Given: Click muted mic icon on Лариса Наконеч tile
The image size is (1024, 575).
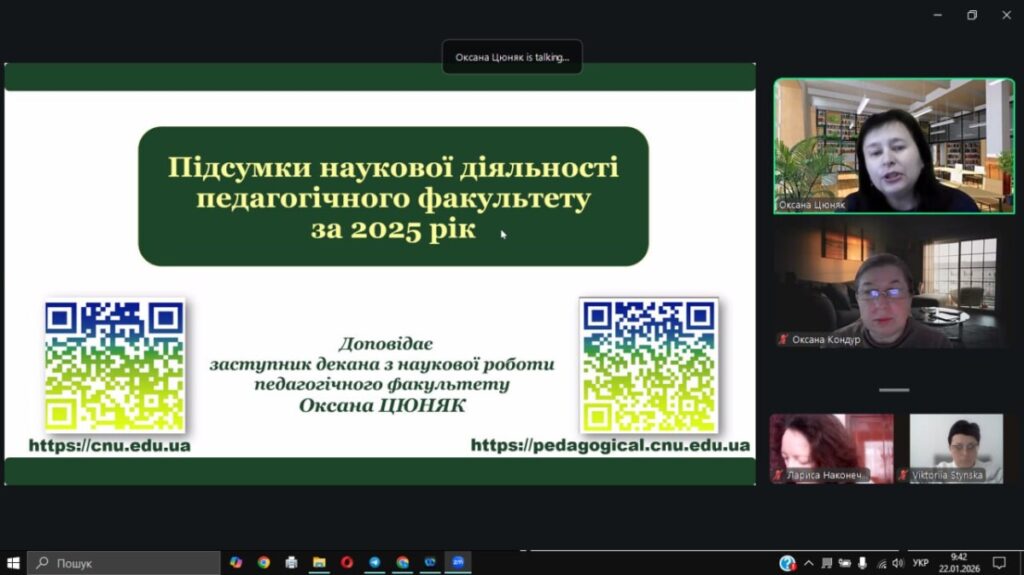Looking at the screenshot, I should coord(777,475).
